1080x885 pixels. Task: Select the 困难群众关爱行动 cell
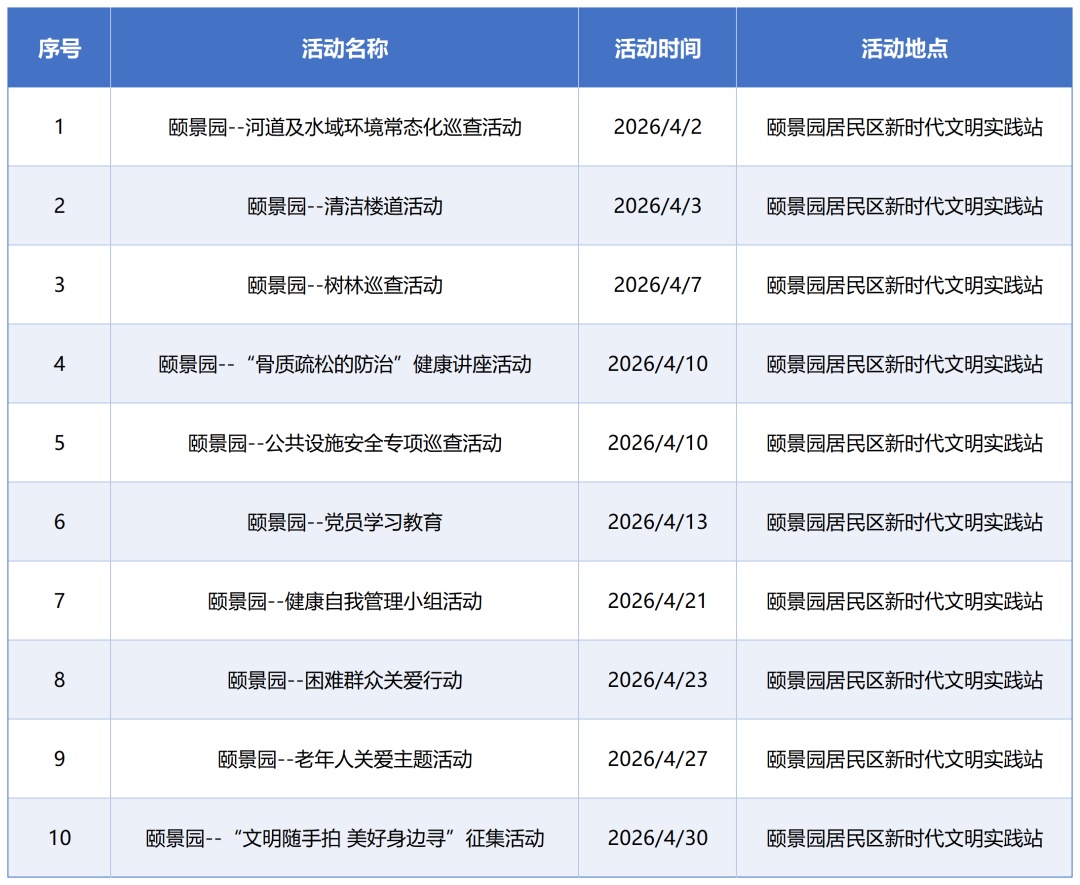pyautogui.click(x=344, y=680)
